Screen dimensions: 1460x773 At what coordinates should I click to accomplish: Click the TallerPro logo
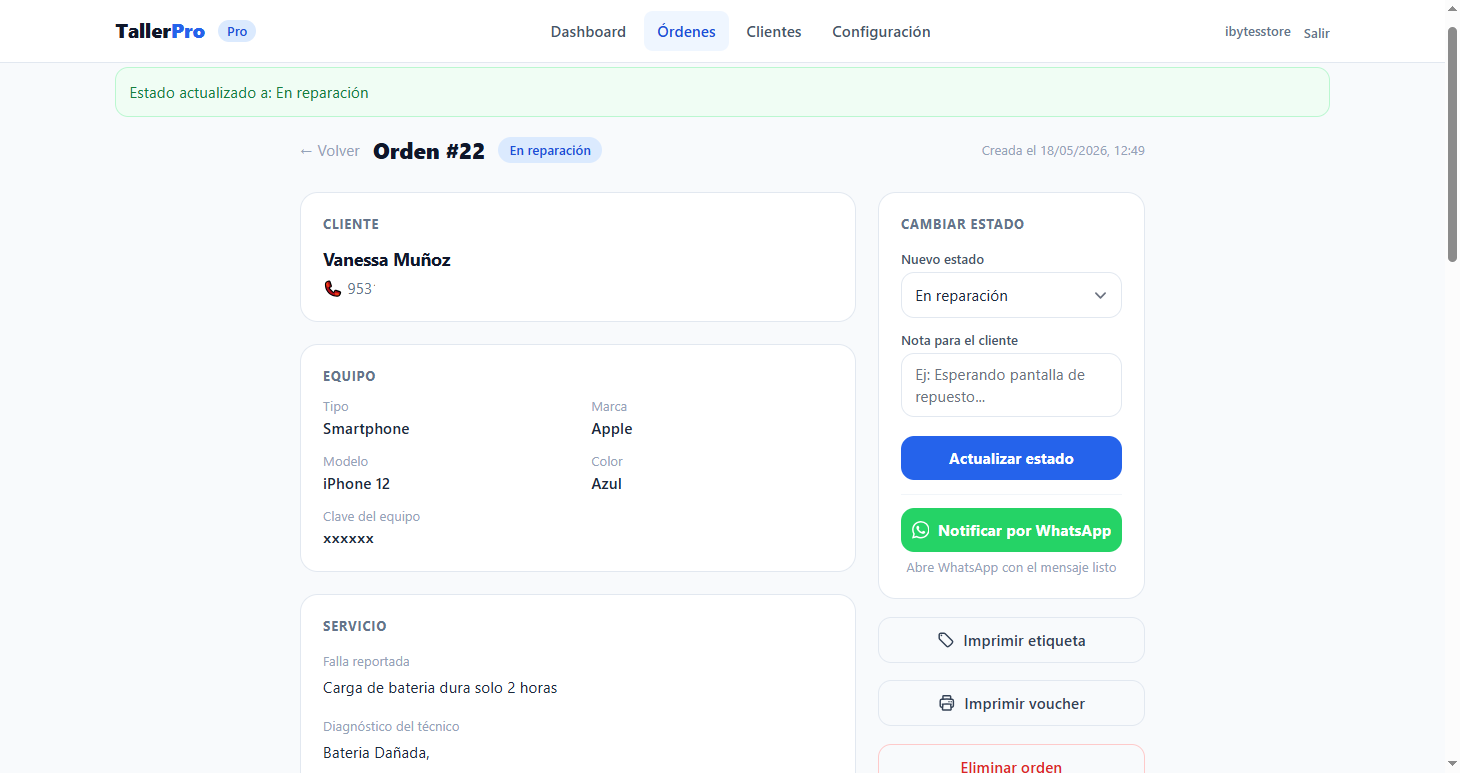(160, 31)
